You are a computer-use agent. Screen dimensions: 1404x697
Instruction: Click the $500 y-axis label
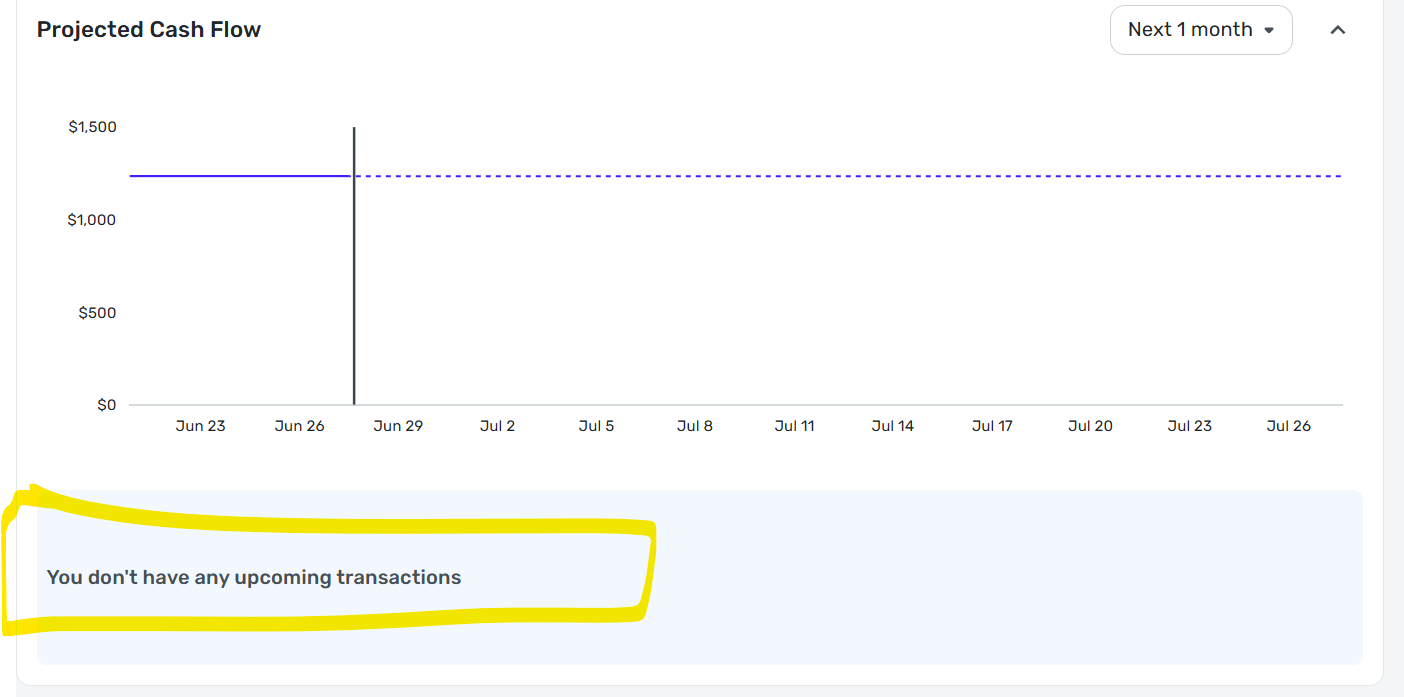pyautogui.click(x=97, y=313)
